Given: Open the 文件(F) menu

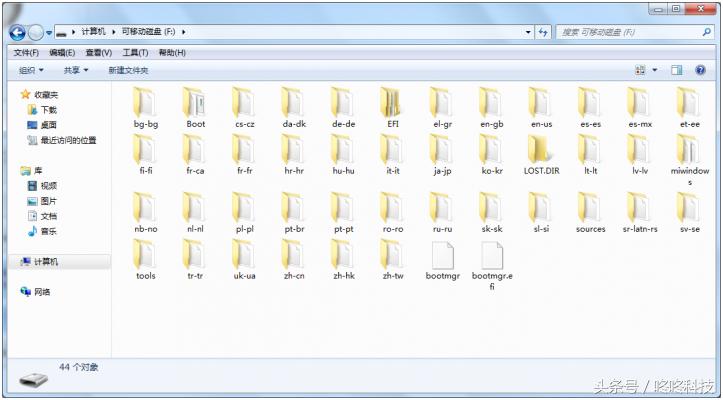Looking at the screenshot, I should click(26, 53).
